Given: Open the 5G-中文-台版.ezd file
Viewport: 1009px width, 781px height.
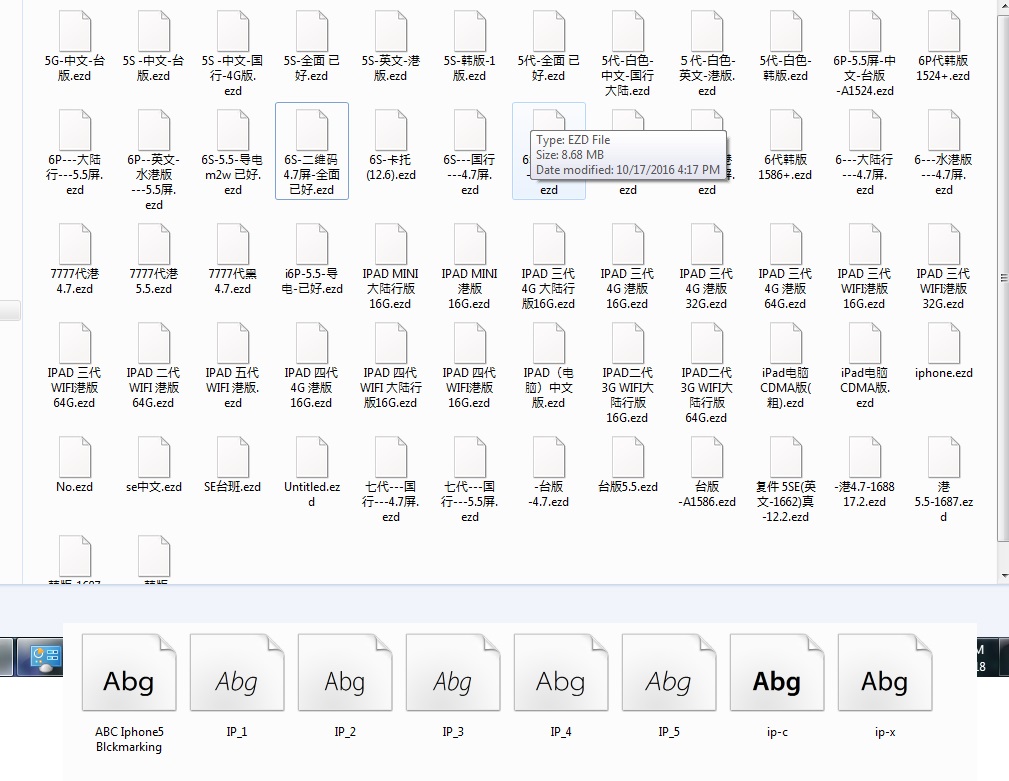Looking at the screenshot, I should point(75,33).
